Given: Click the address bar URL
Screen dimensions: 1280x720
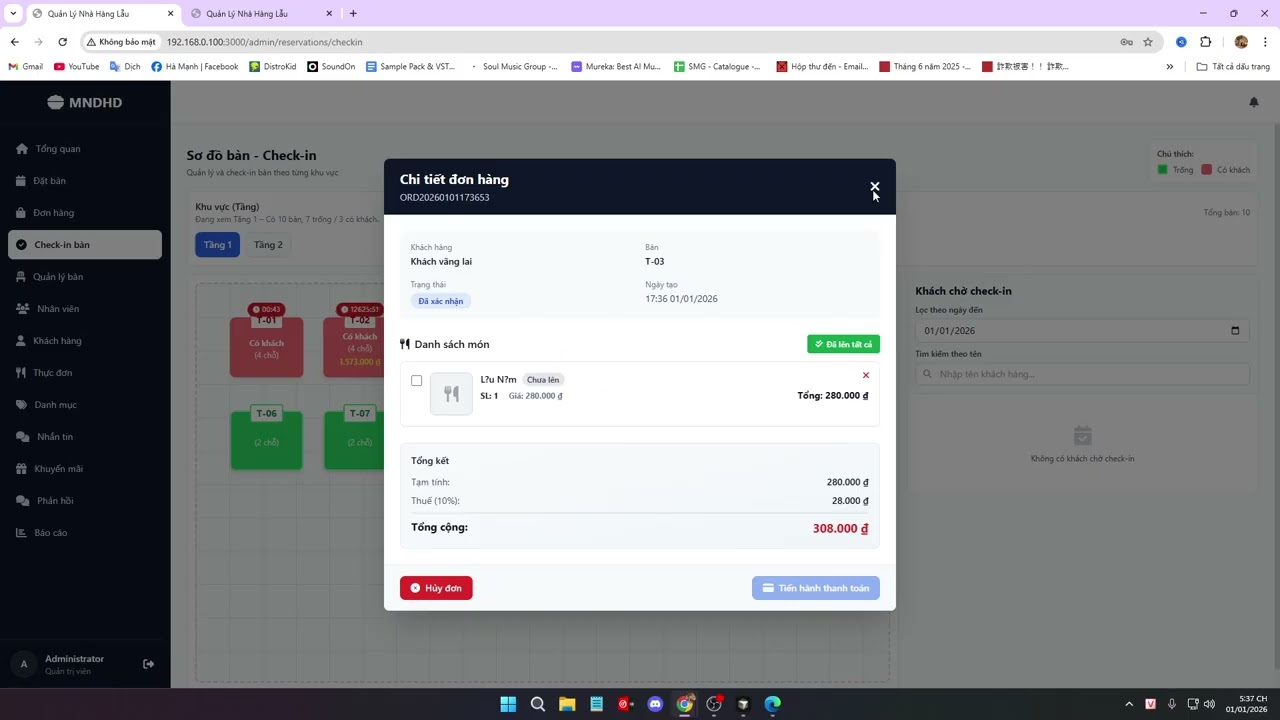Looking at the screenshot, I should [265, 42].
